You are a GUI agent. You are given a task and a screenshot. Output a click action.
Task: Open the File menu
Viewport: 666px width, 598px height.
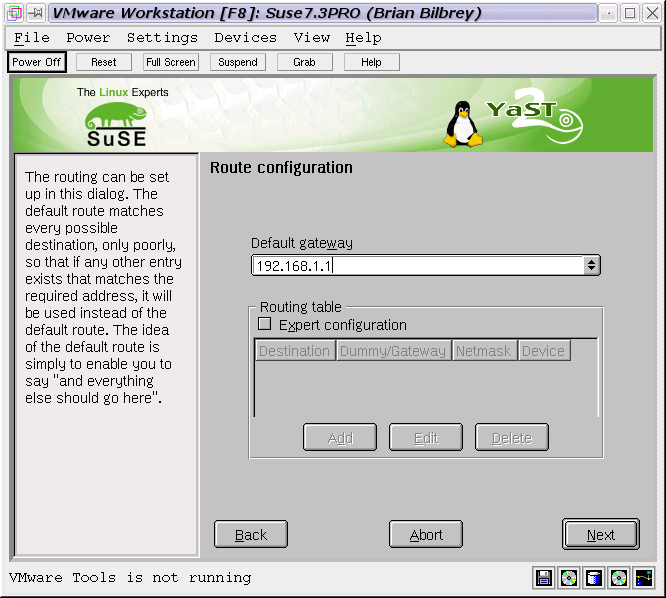coord(32,38)
